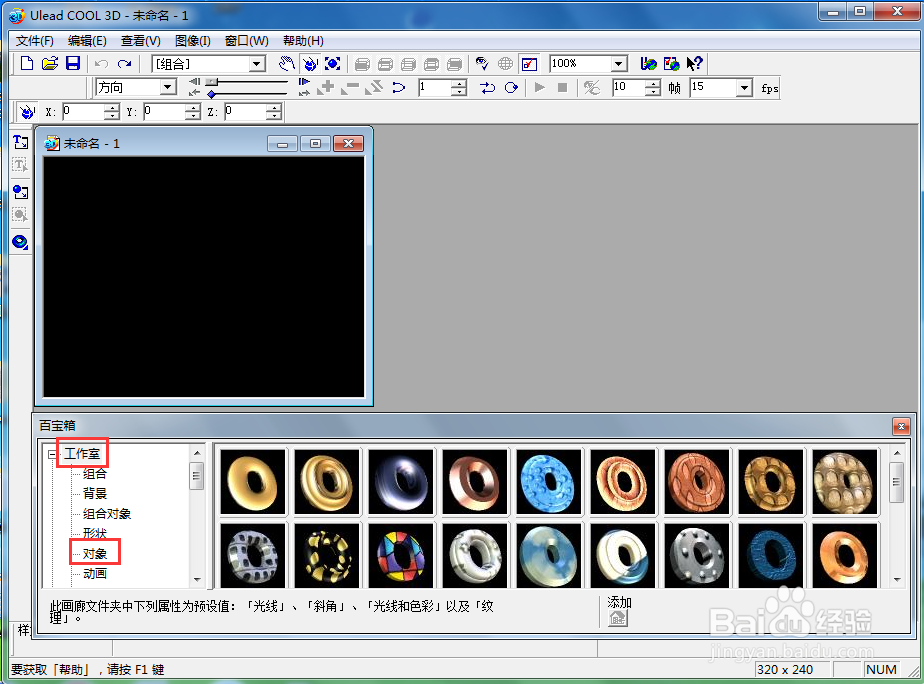
Task: Click the Insert Graphic tool in left toolbar
Action: tap(21, 192)
